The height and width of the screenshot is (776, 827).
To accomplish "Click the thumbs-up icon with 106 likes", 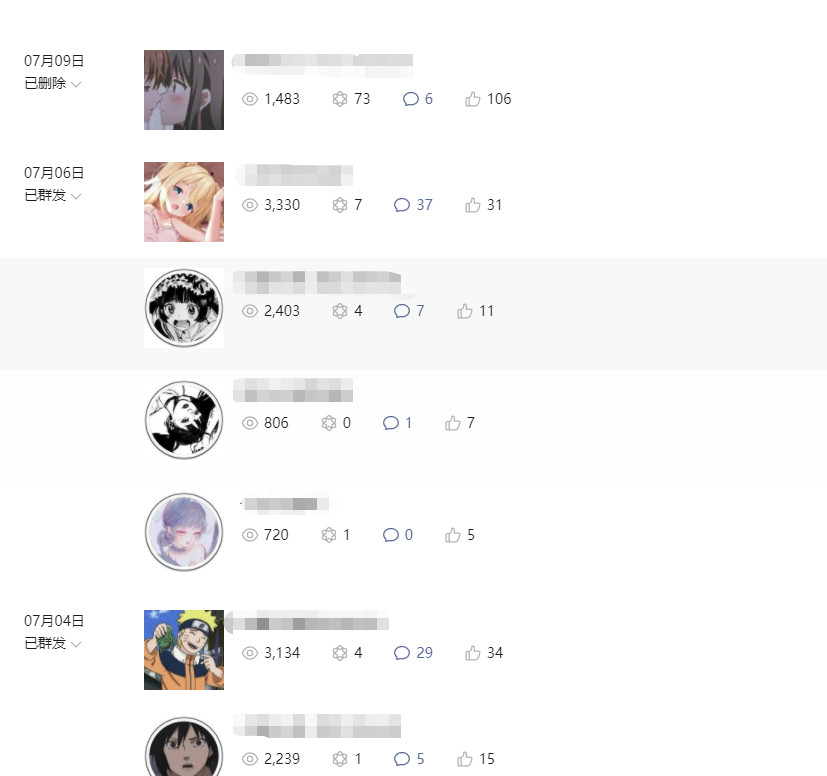I will [x=473, y=99].
